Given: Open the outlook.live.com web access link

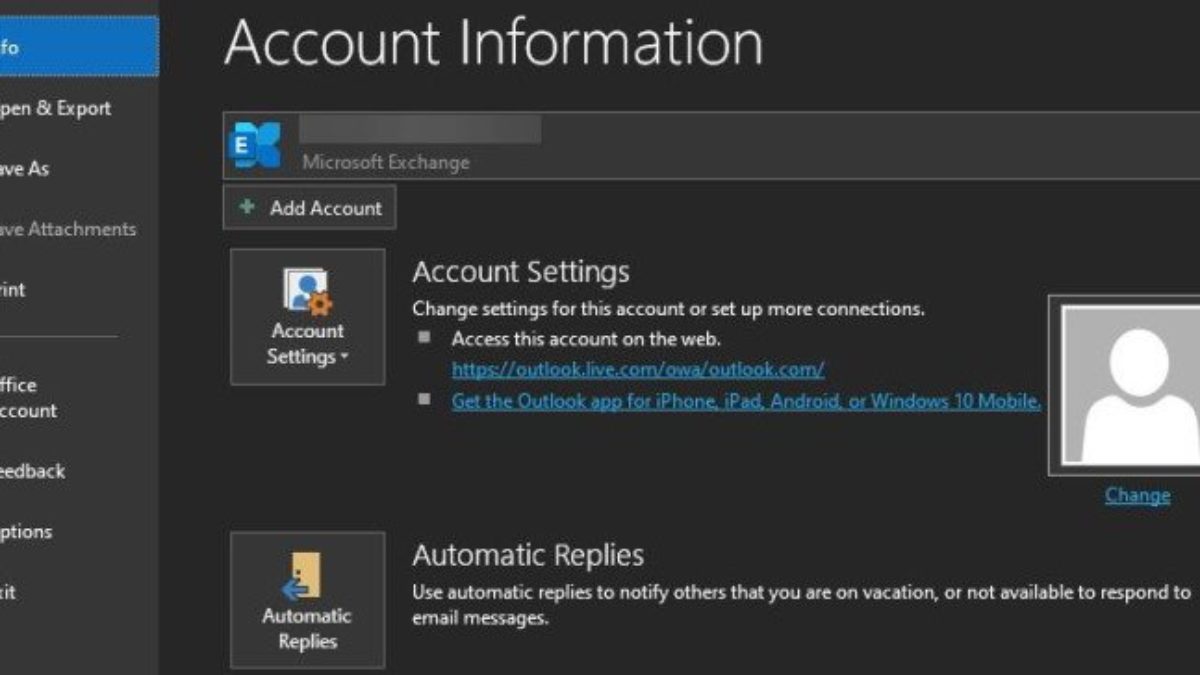Looking at the screenshot, I should pyautogui.click(x=638, y=370).
